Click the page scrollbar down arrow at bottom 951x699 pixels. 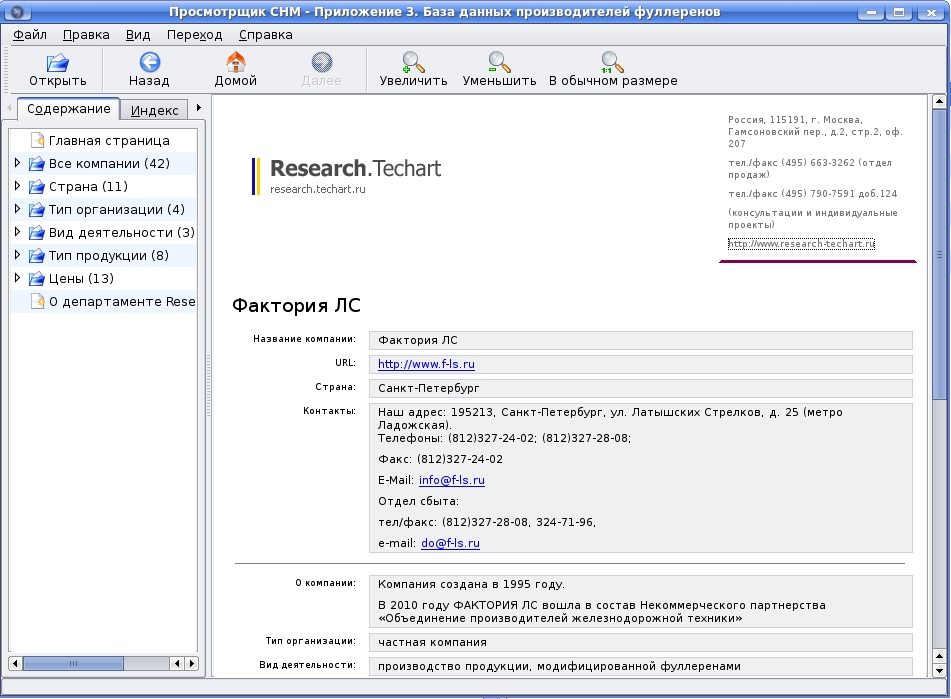click(x=939, y=671)
